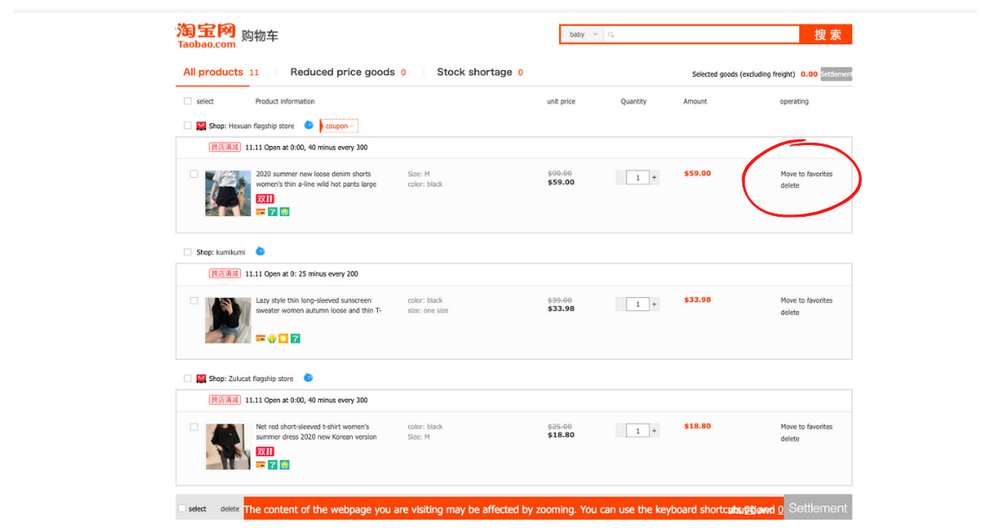Check the Hexuan flagship store shop checkbox
Viewport: 1000px width, 528px height.
coord(188,126)
